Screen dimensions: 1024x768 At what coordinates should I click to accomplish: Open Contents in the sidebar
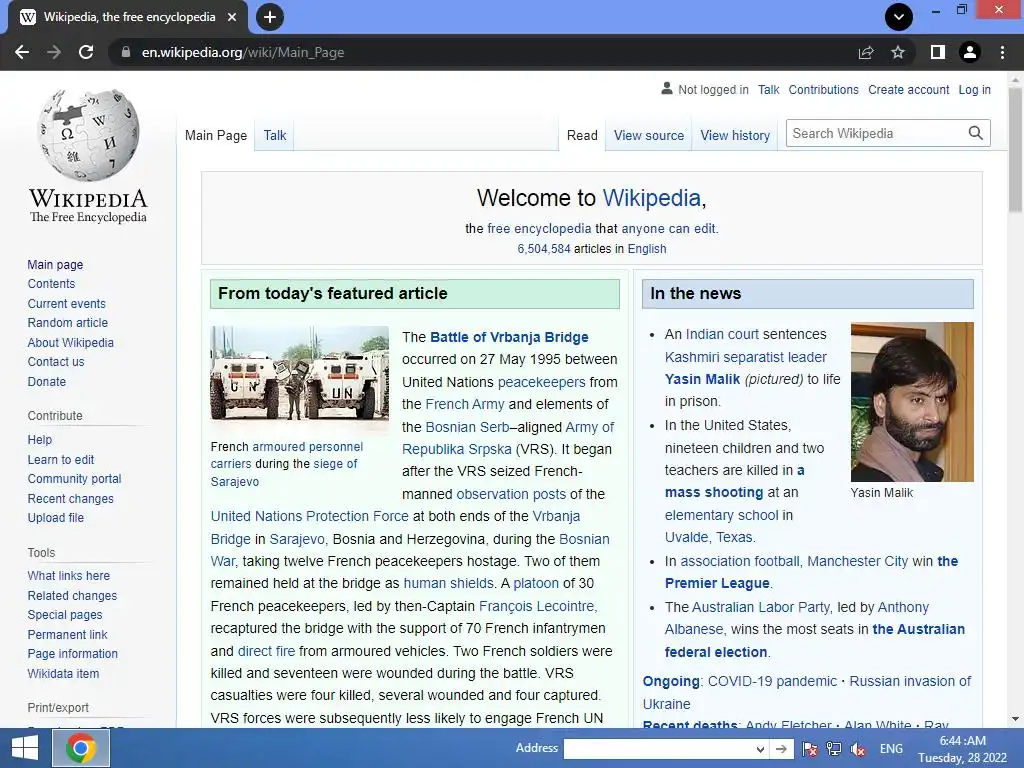51,283
